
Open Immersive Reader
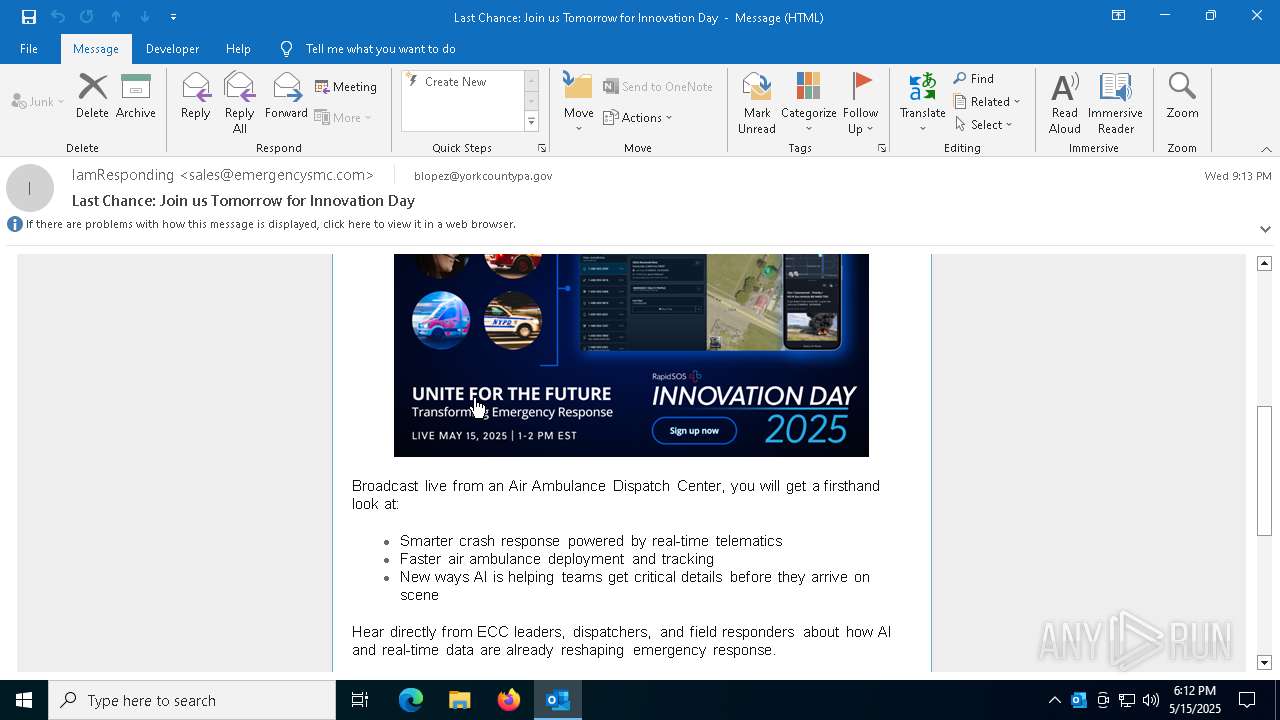pyautogui.click(x=1115, y=102)
